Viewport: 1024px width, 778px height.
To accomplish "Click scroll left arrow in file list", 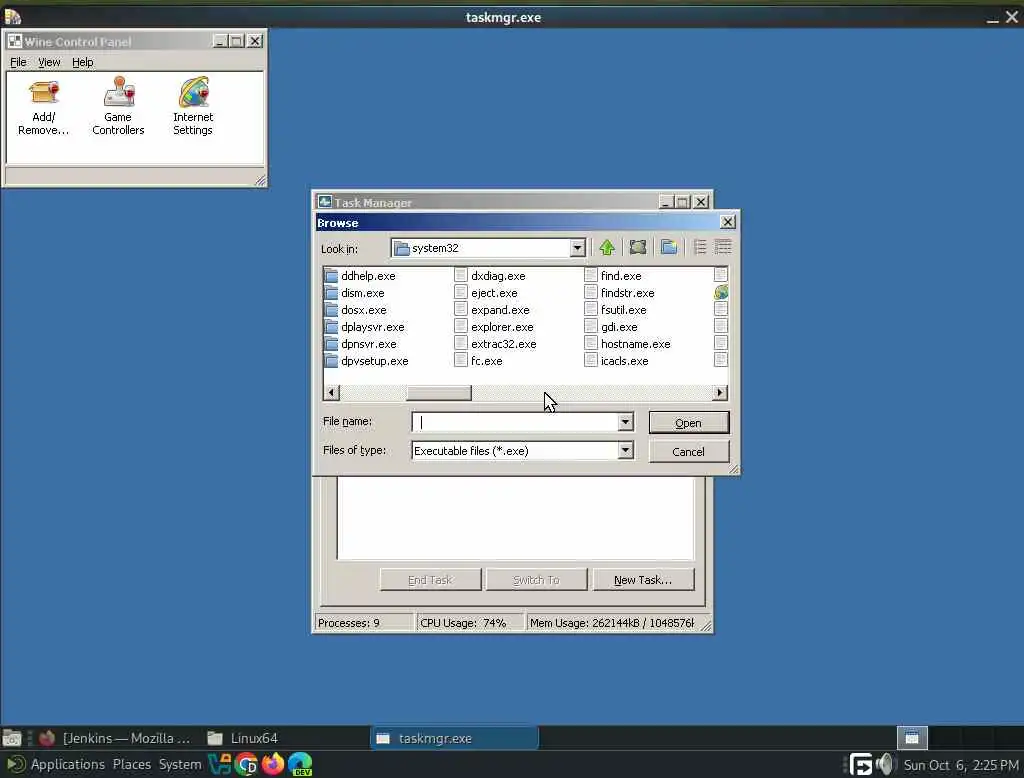I will pos(331,393).
